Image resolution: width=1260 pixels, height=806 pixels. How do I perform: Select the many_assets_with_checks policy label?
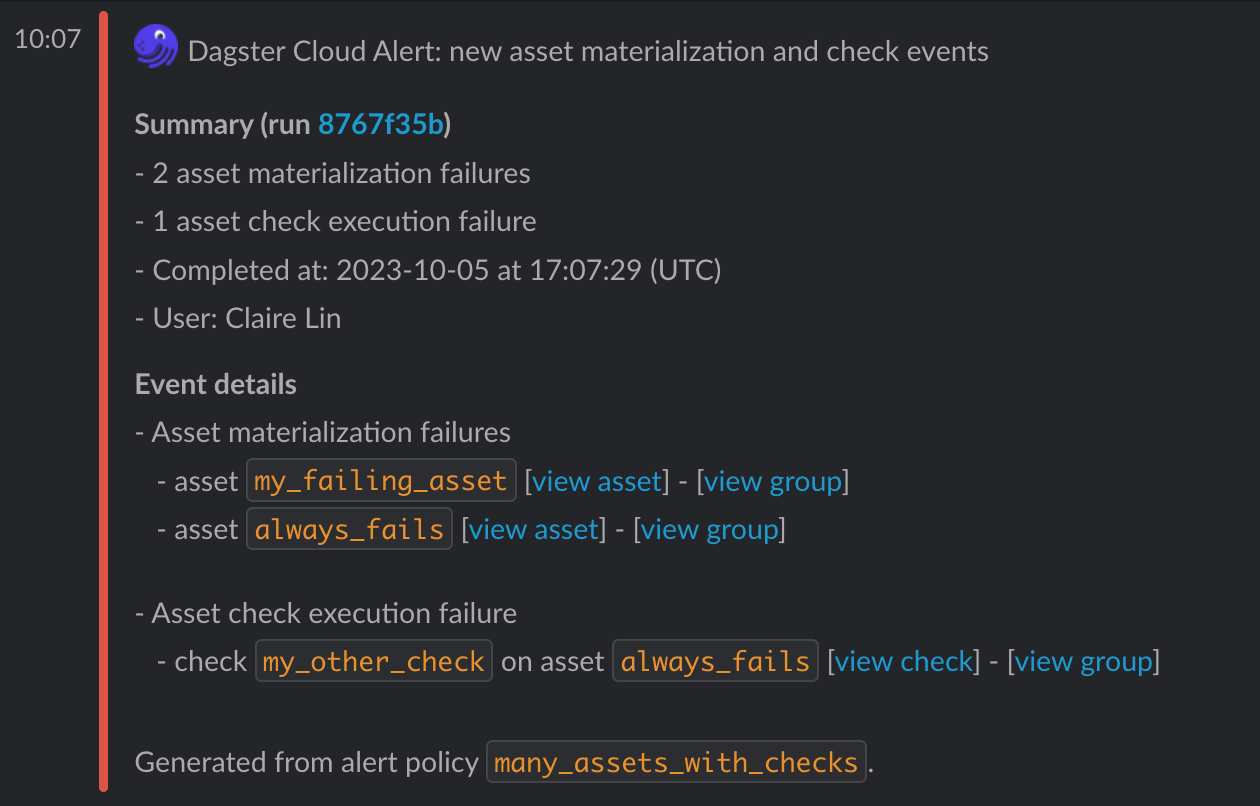click(x=677, y=763)
